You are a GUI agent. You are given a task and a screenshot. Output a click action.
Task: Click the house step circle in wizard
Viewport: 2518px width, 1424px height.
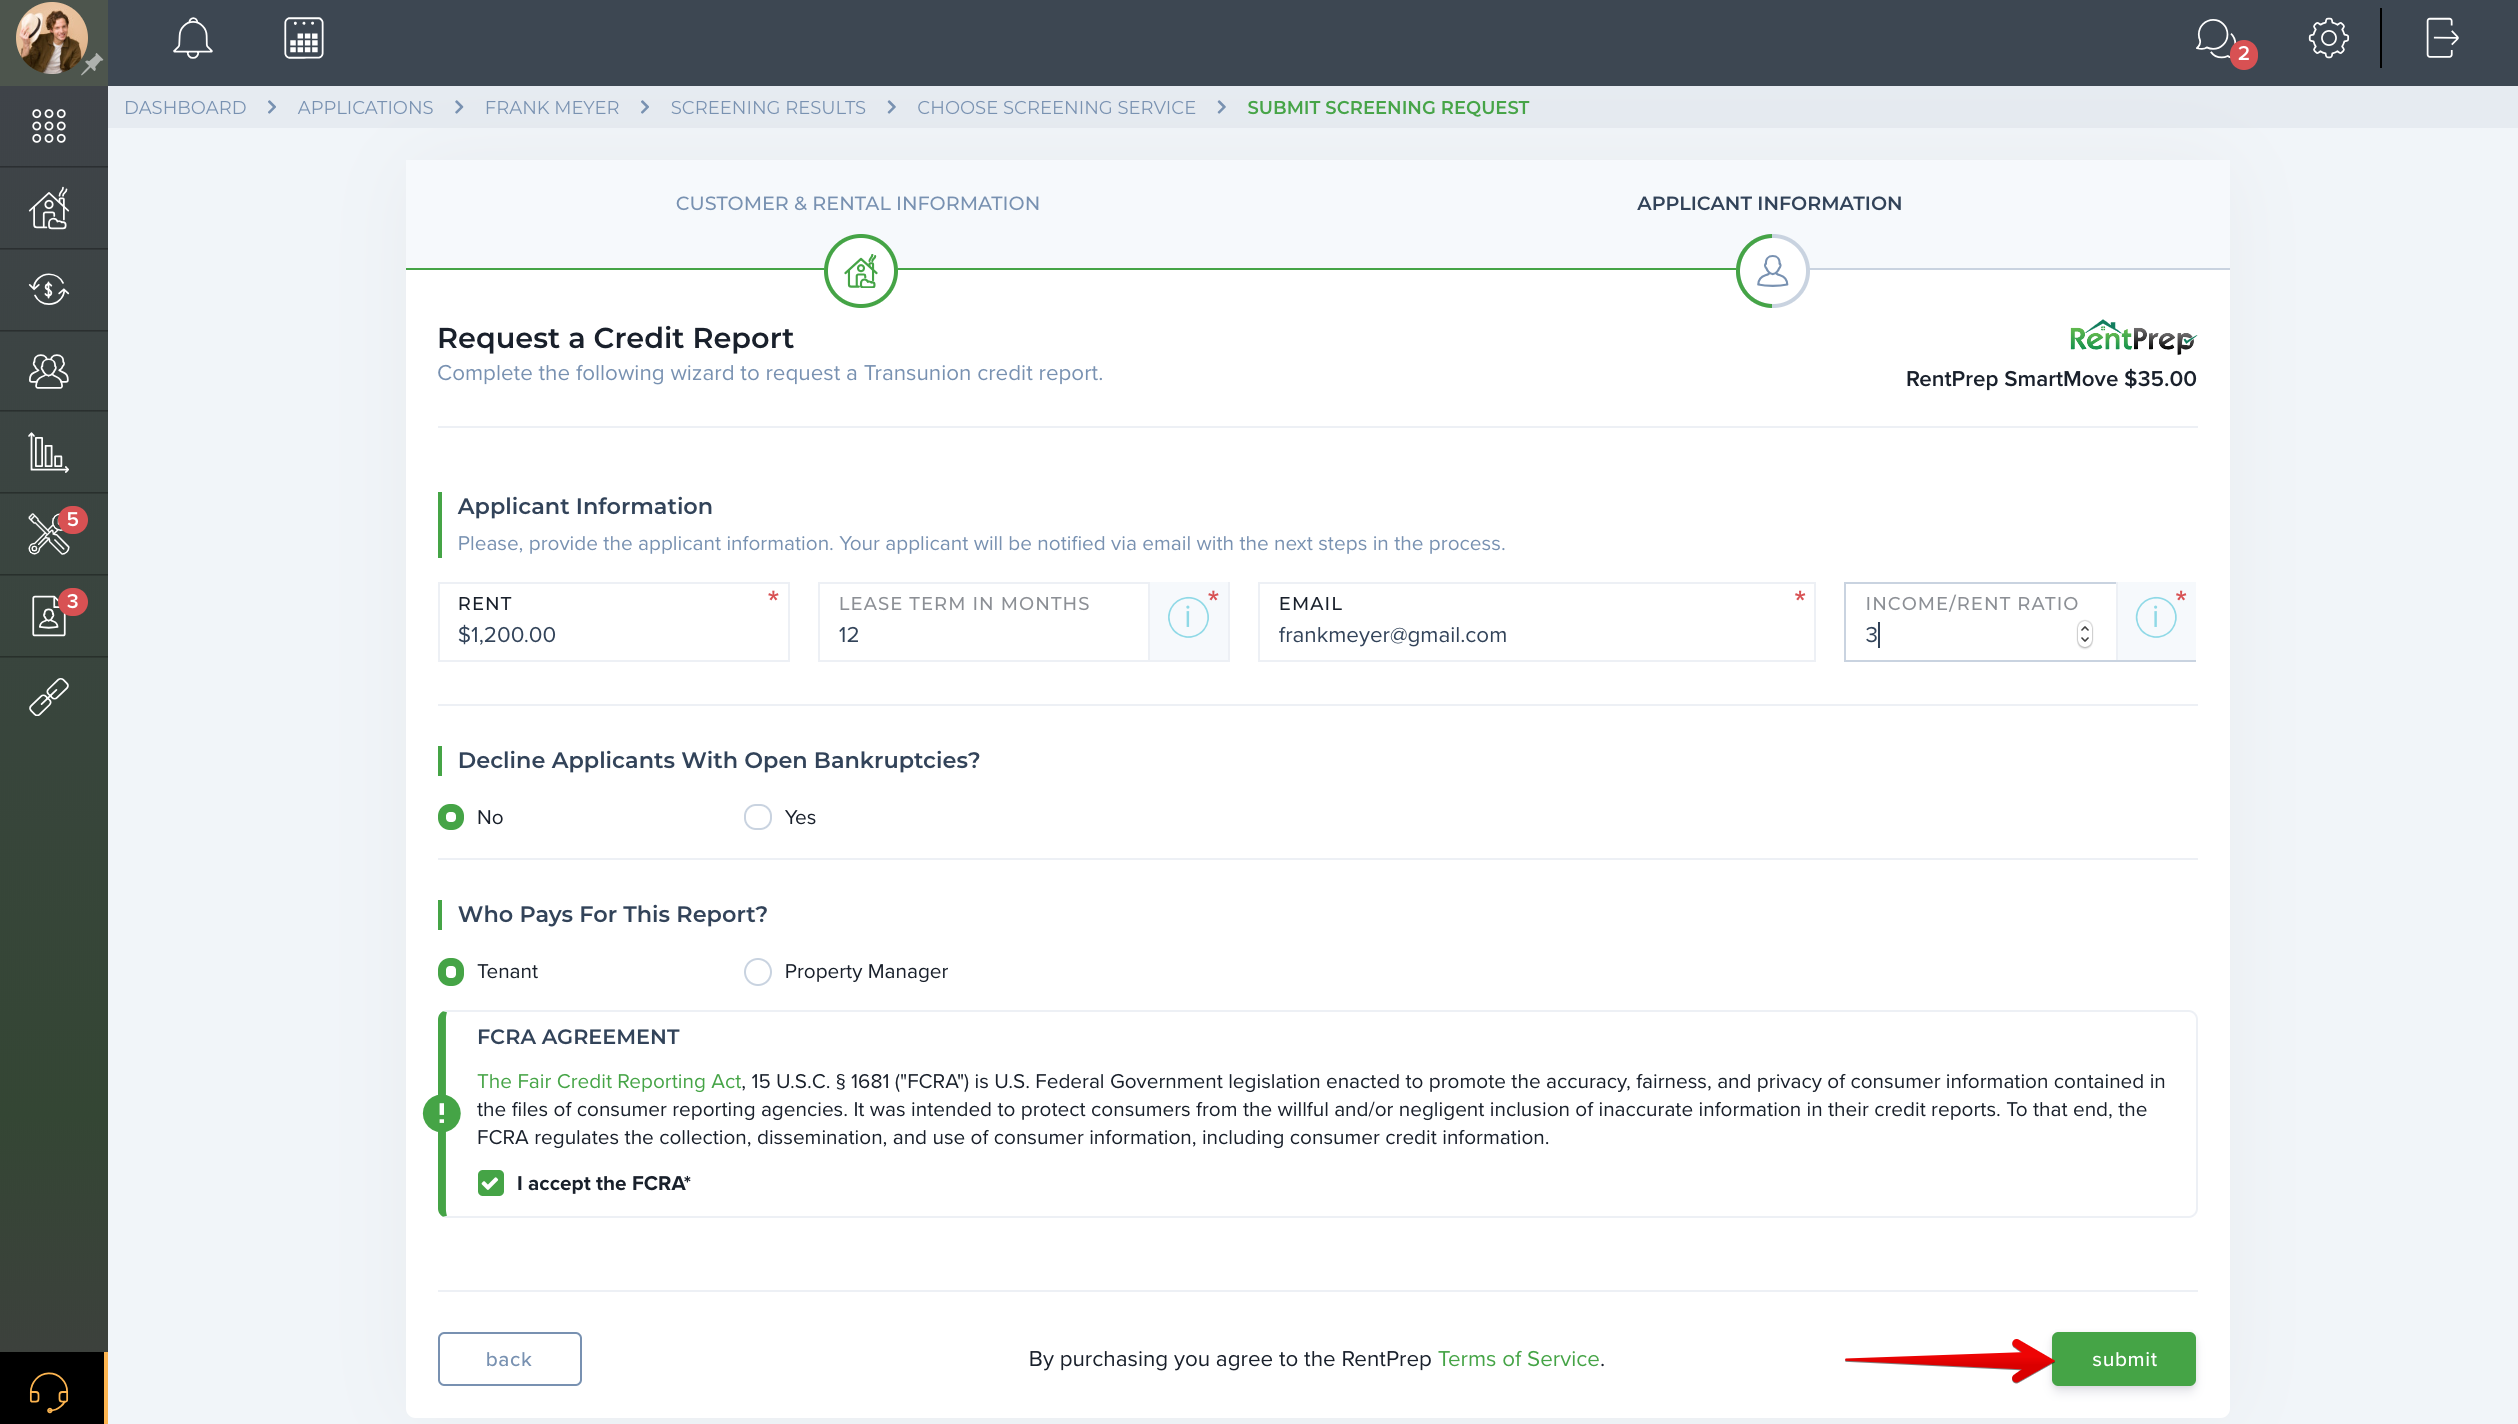860,271
